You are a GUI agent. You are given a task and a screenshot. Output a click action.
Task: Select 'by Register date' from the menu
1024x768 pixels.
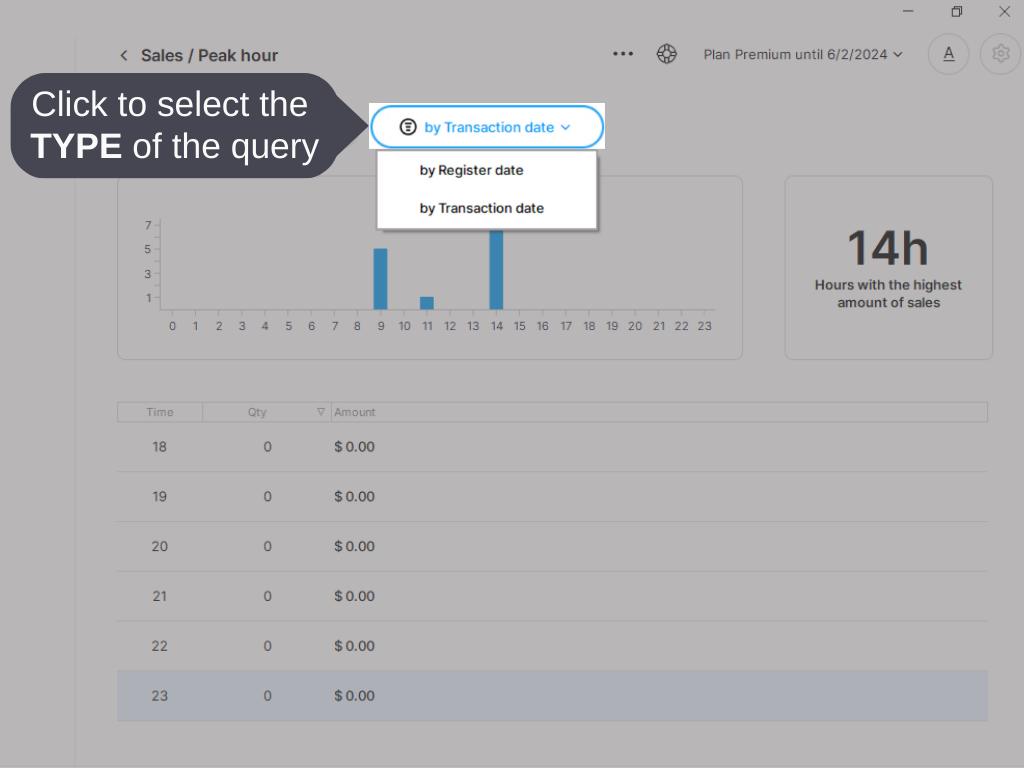(x=470, y=170)
